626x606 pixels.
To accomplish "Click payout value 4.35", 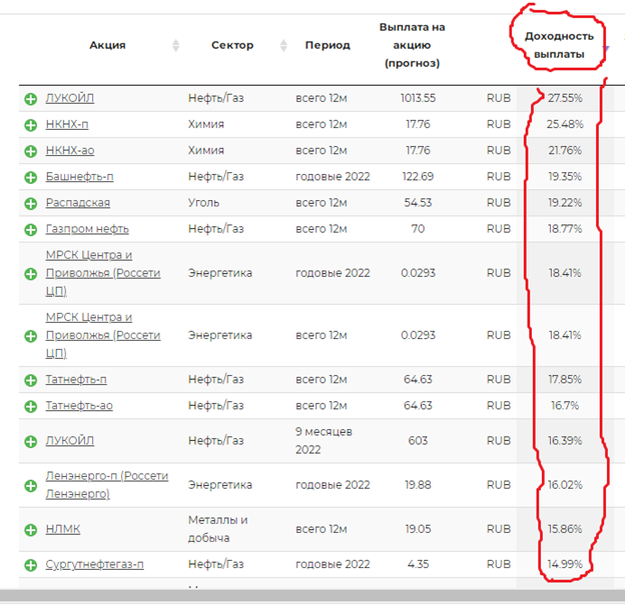I will pos(418,564).
